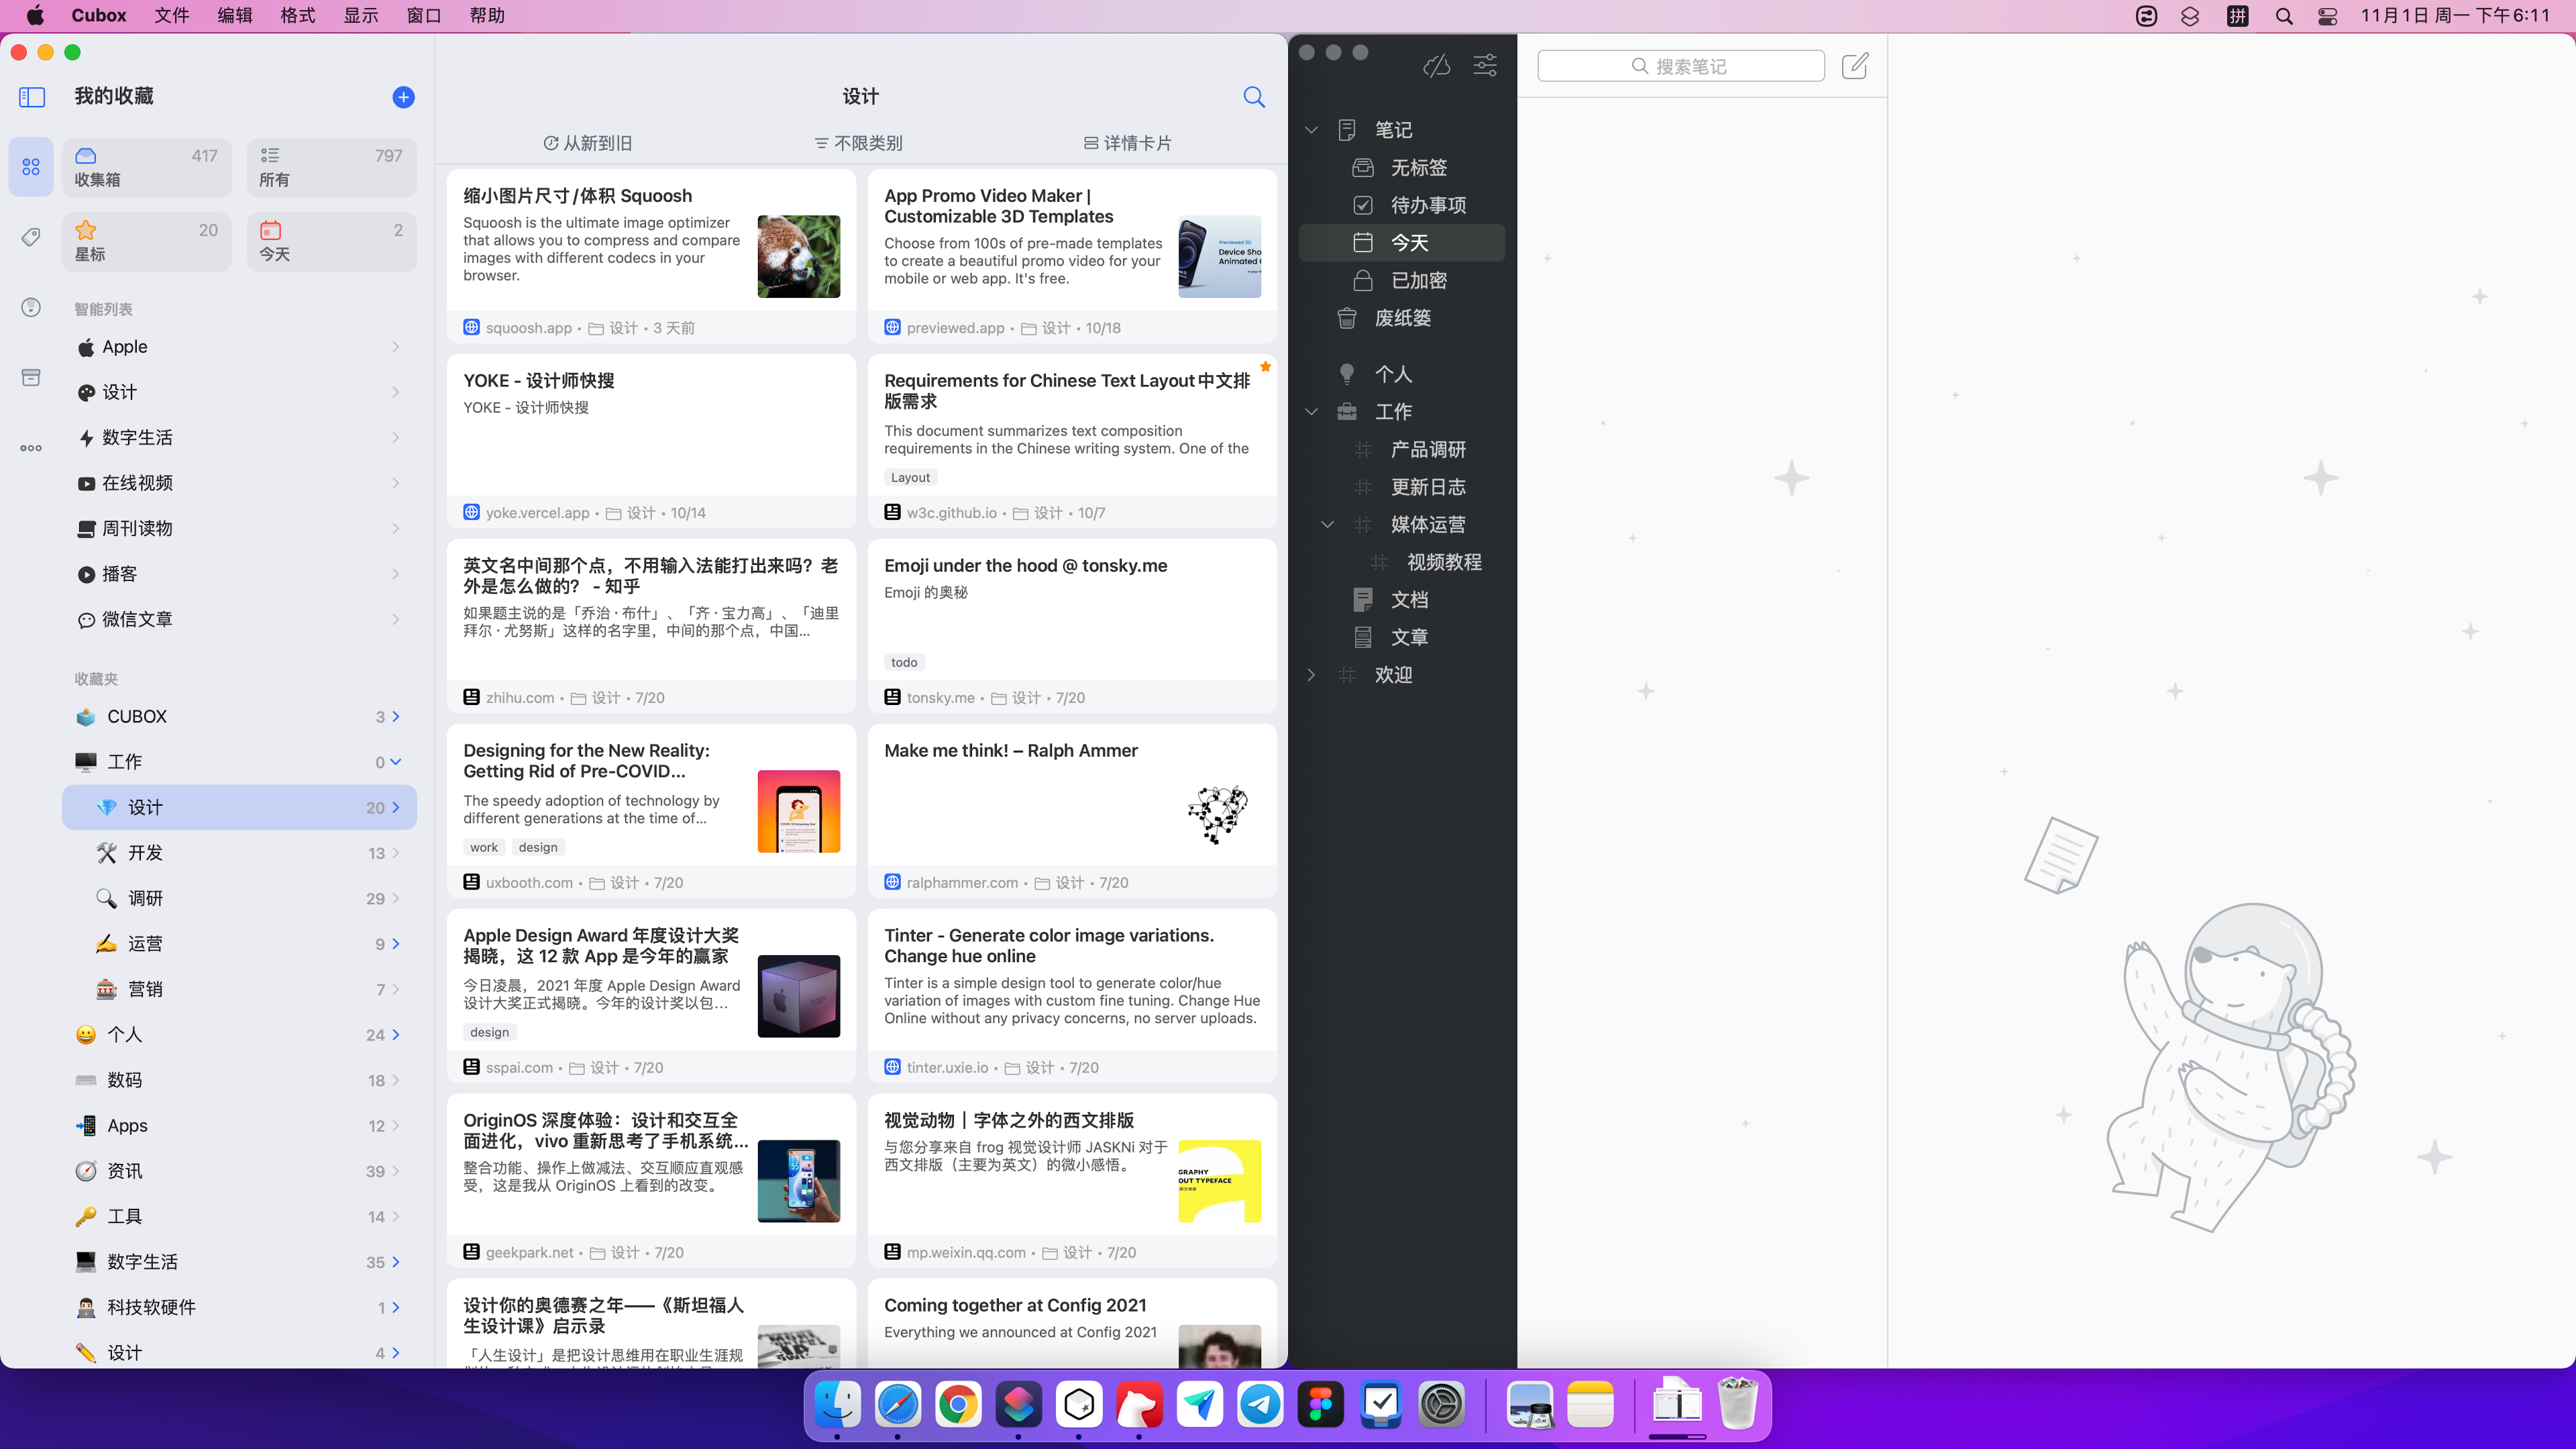Click the orange star on Requirements card
The height and width of the screenshot is (1449, 2576).
click(1265, 366)
